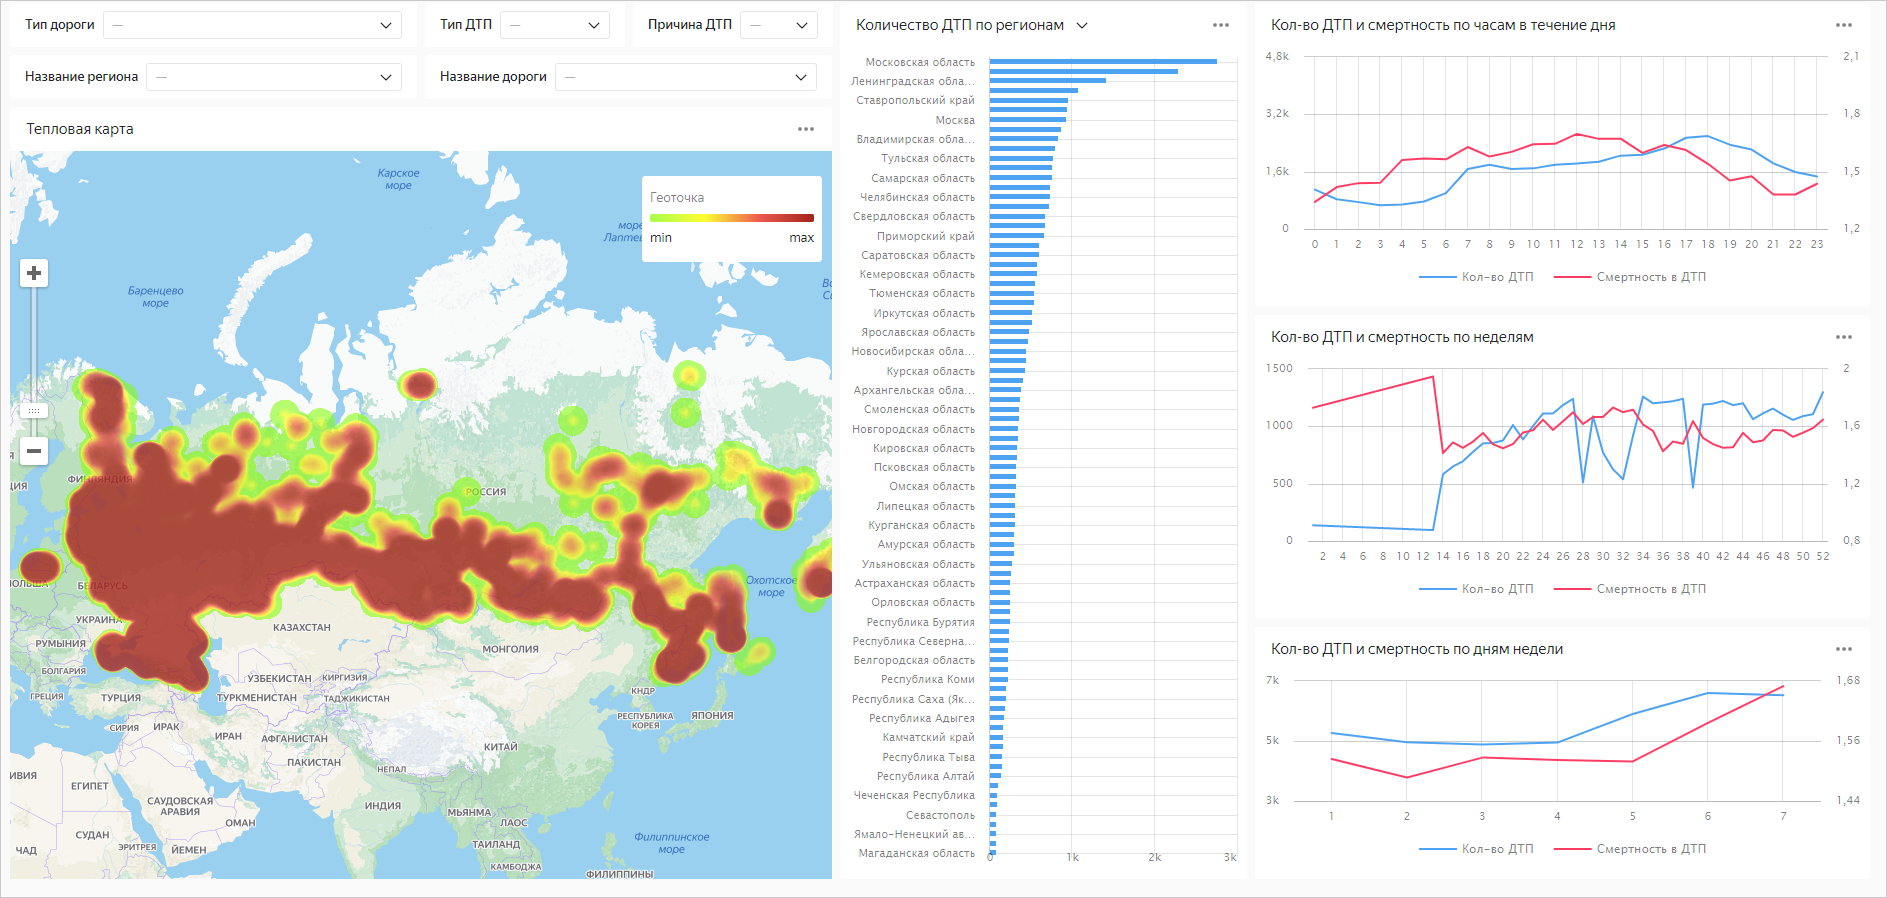Zoom out on the heat map
Image resolution: width=1887 pixels, height=898 pixels.
[34, 451]
